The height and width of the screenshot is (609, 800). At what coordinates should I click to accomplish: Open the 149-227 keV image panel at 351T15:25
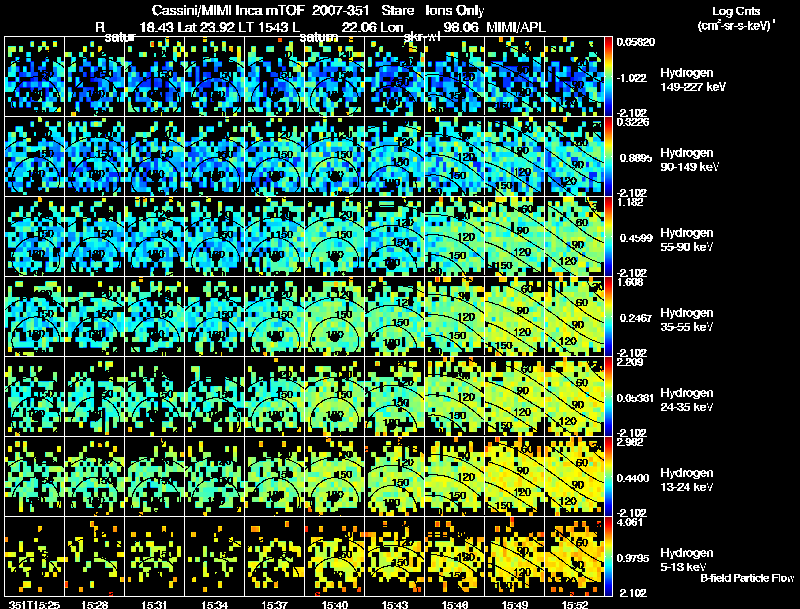35,77
